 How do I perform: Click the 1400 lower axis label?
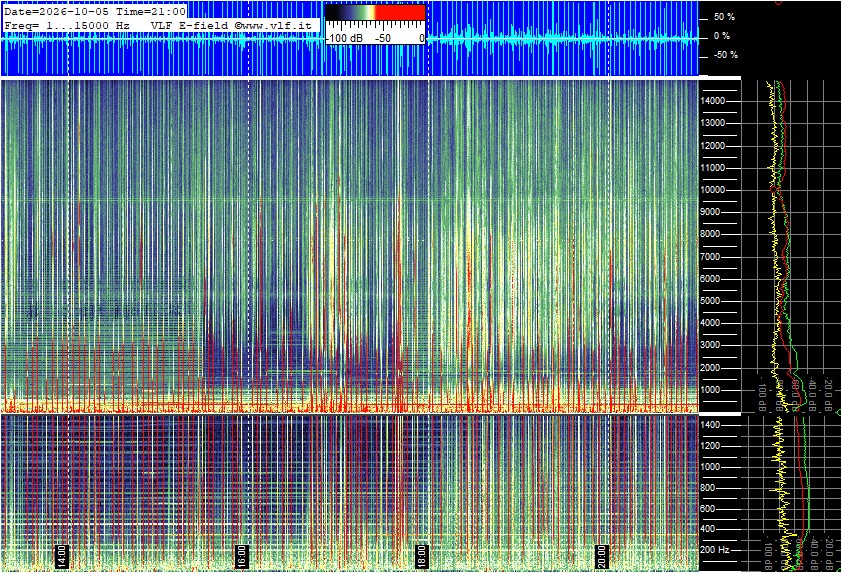coord(710,425)
